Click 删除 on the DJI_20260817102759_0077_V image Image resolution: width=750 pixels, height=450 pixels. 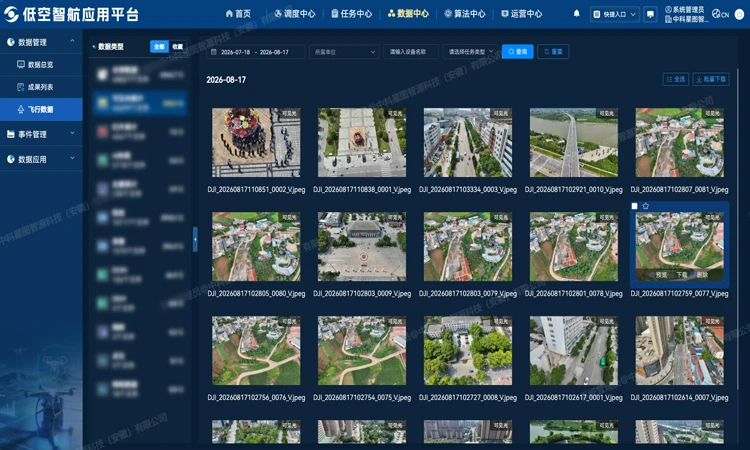(x=700, y=275)
